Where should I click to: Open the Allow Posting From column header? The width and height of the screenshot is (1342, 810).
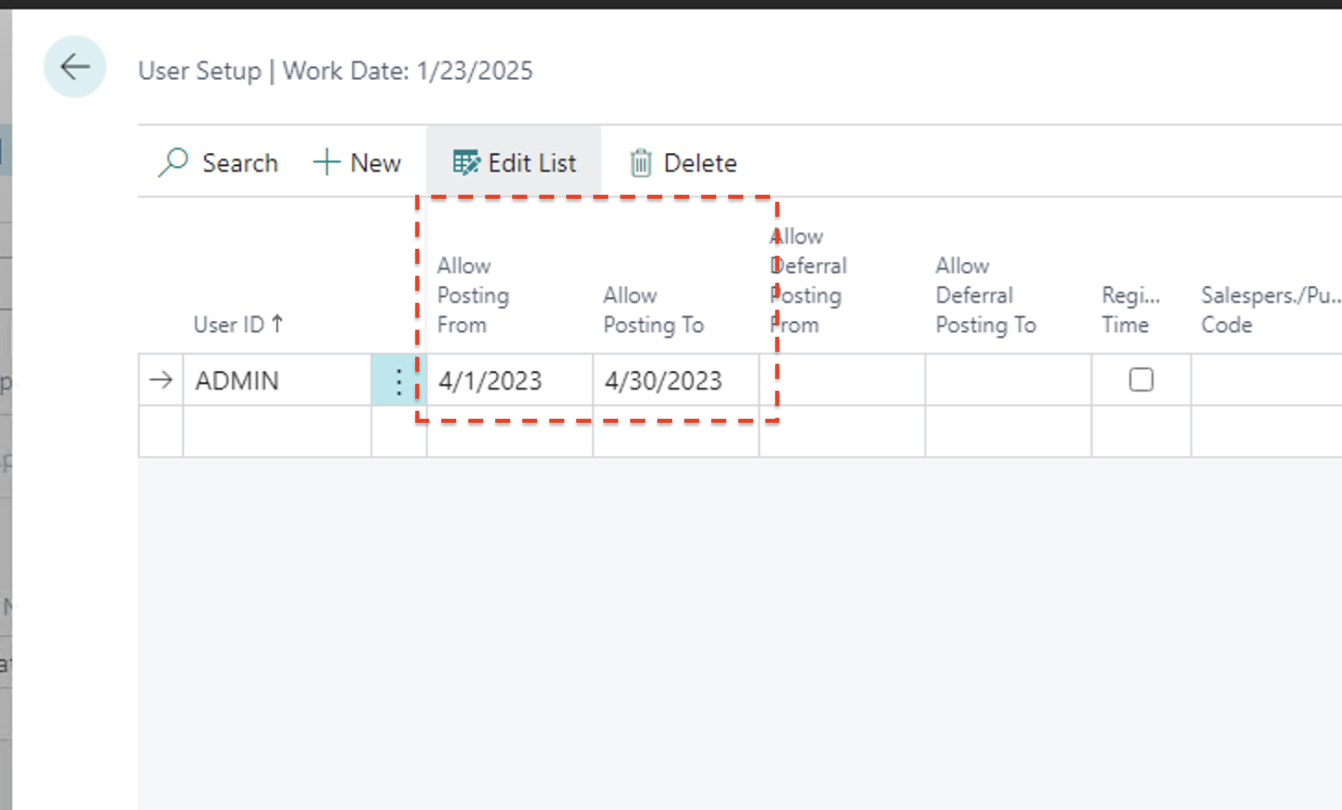[x=473, y=296]
